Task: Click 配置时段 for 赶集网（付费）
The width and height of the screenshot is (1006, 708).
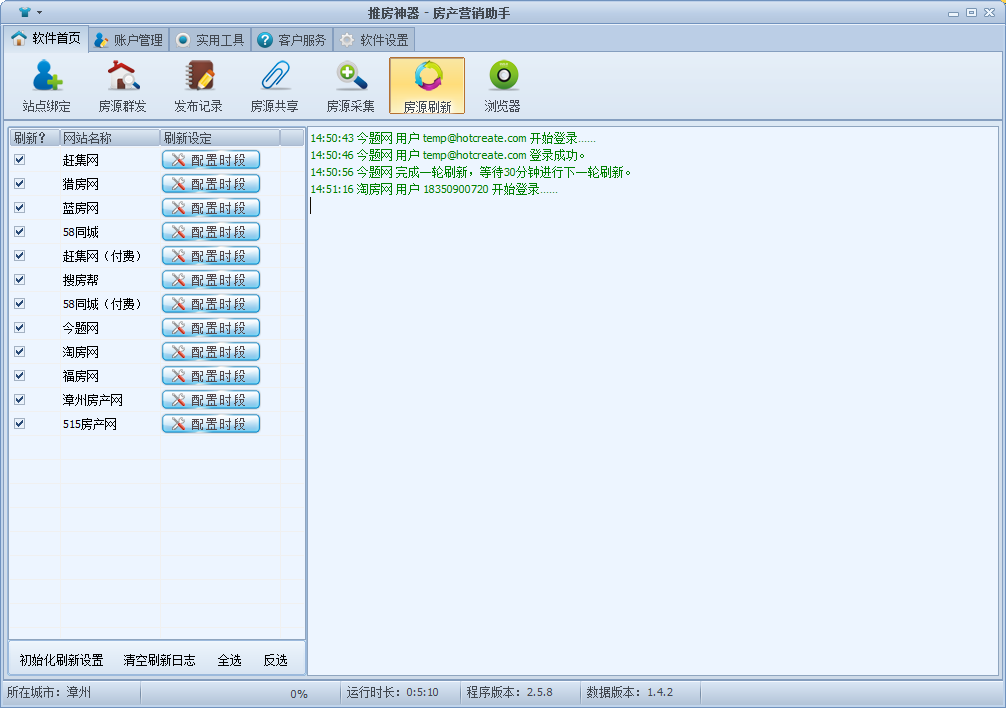Action: (211, 256)
